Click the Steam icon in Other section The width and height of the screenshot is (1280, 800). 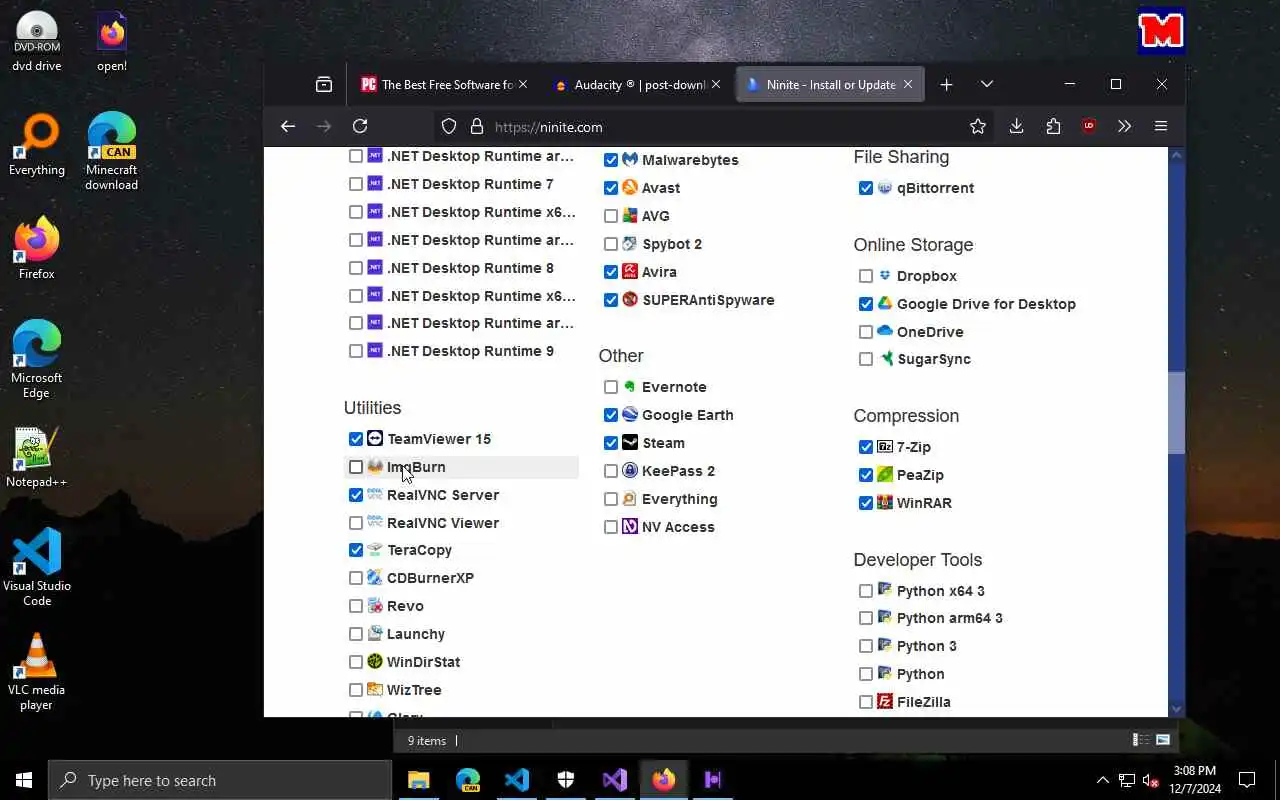(x=630, y=443)
